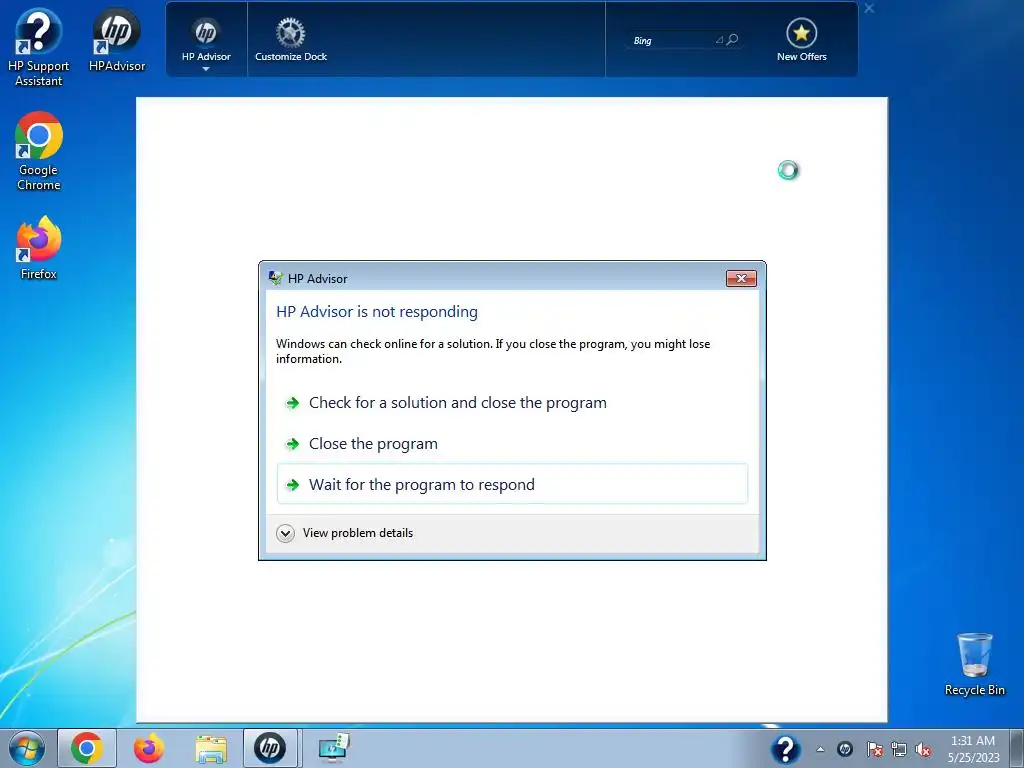Image resolution: width=1024 pixels, height=768 pixels.
Task: Show hidden tray icons arrow
Action: (820, 749)
